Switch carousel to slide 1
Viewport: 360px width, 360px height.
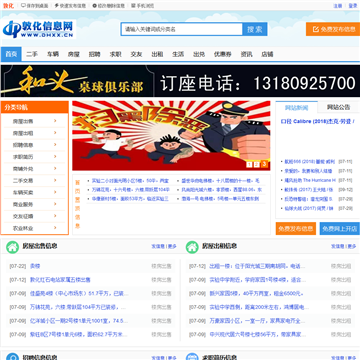249,164
